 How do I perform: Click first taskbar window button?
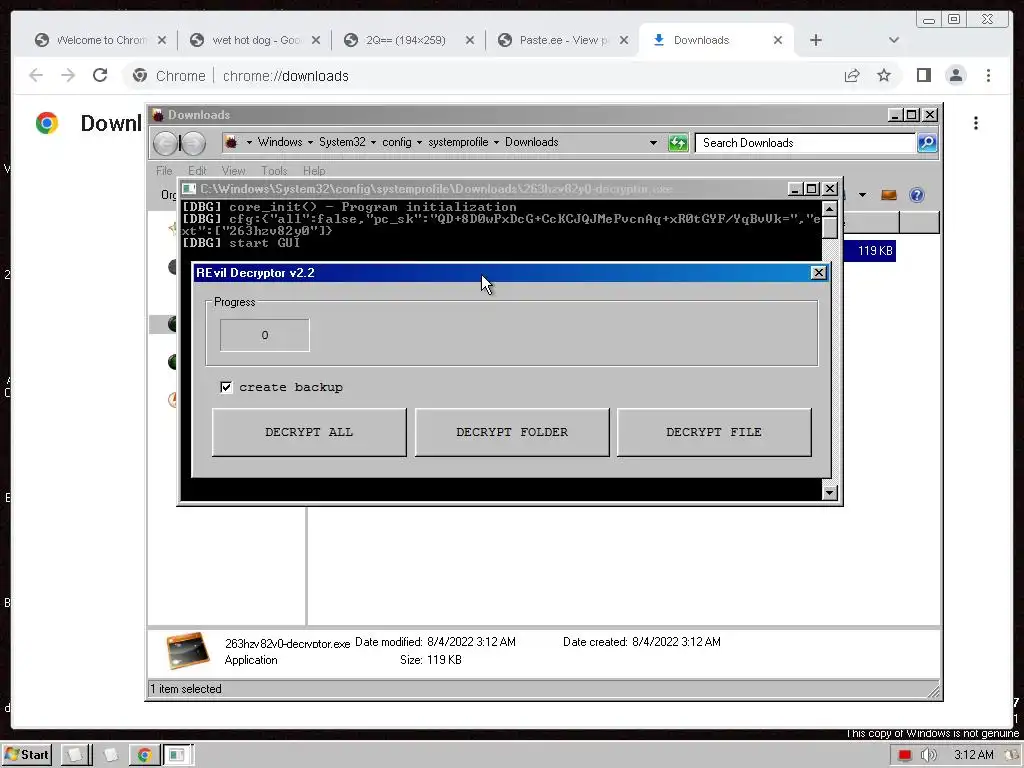76,755
